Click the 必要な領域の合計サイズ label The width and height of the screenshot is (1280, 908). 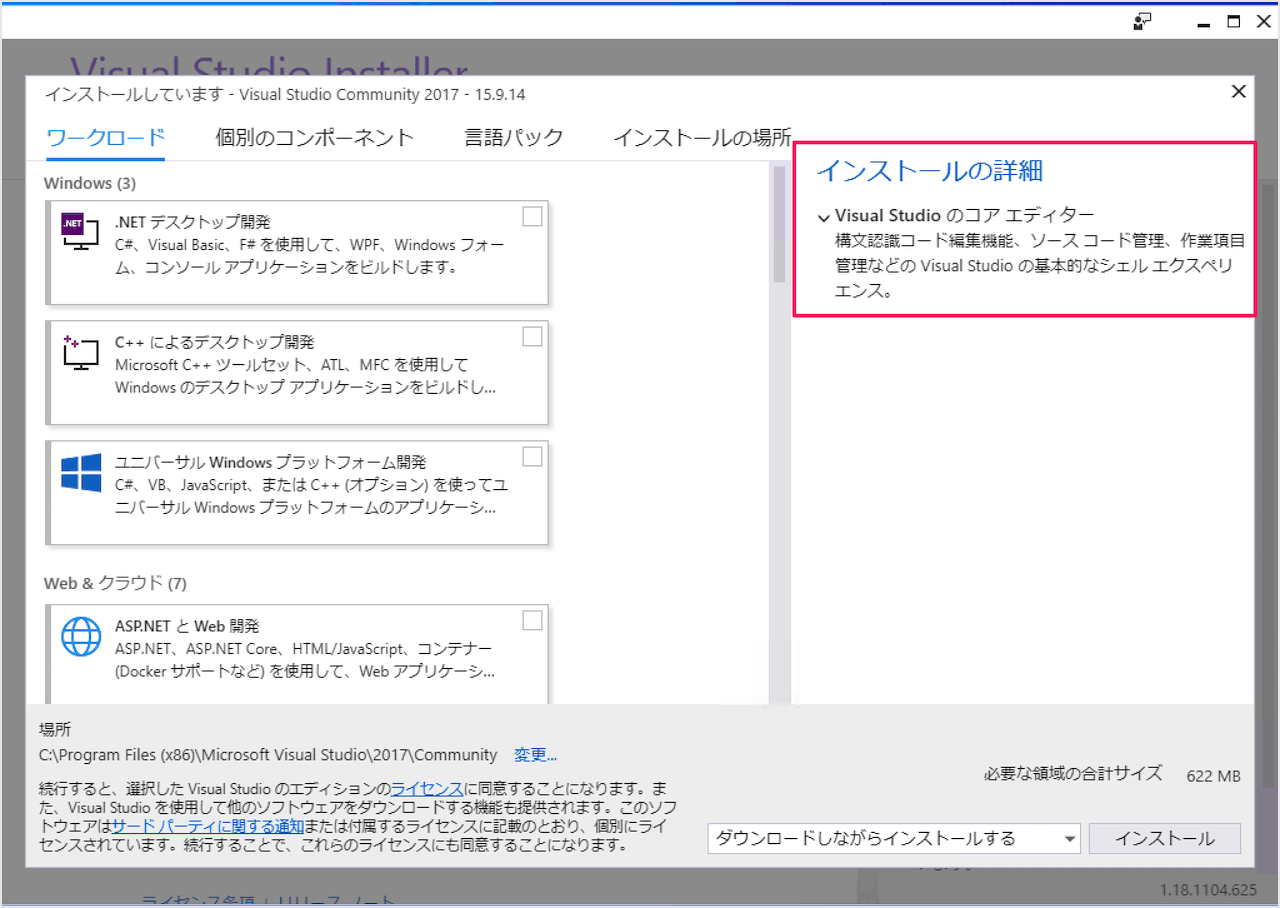pyautogui.click(x=1073, y=773)
